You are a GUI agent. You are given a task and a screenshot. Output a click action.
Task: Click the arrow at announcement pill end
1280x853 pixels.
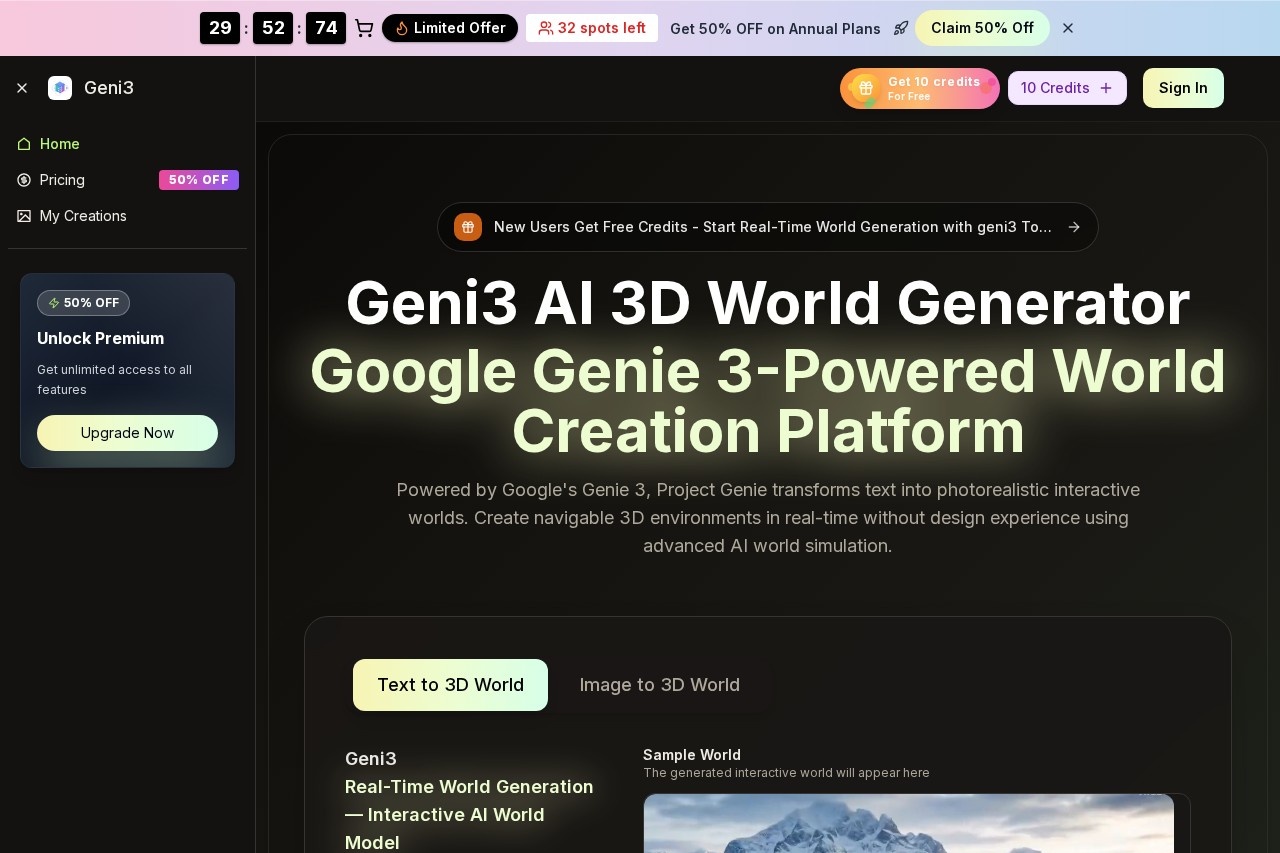coord(1074,227)
